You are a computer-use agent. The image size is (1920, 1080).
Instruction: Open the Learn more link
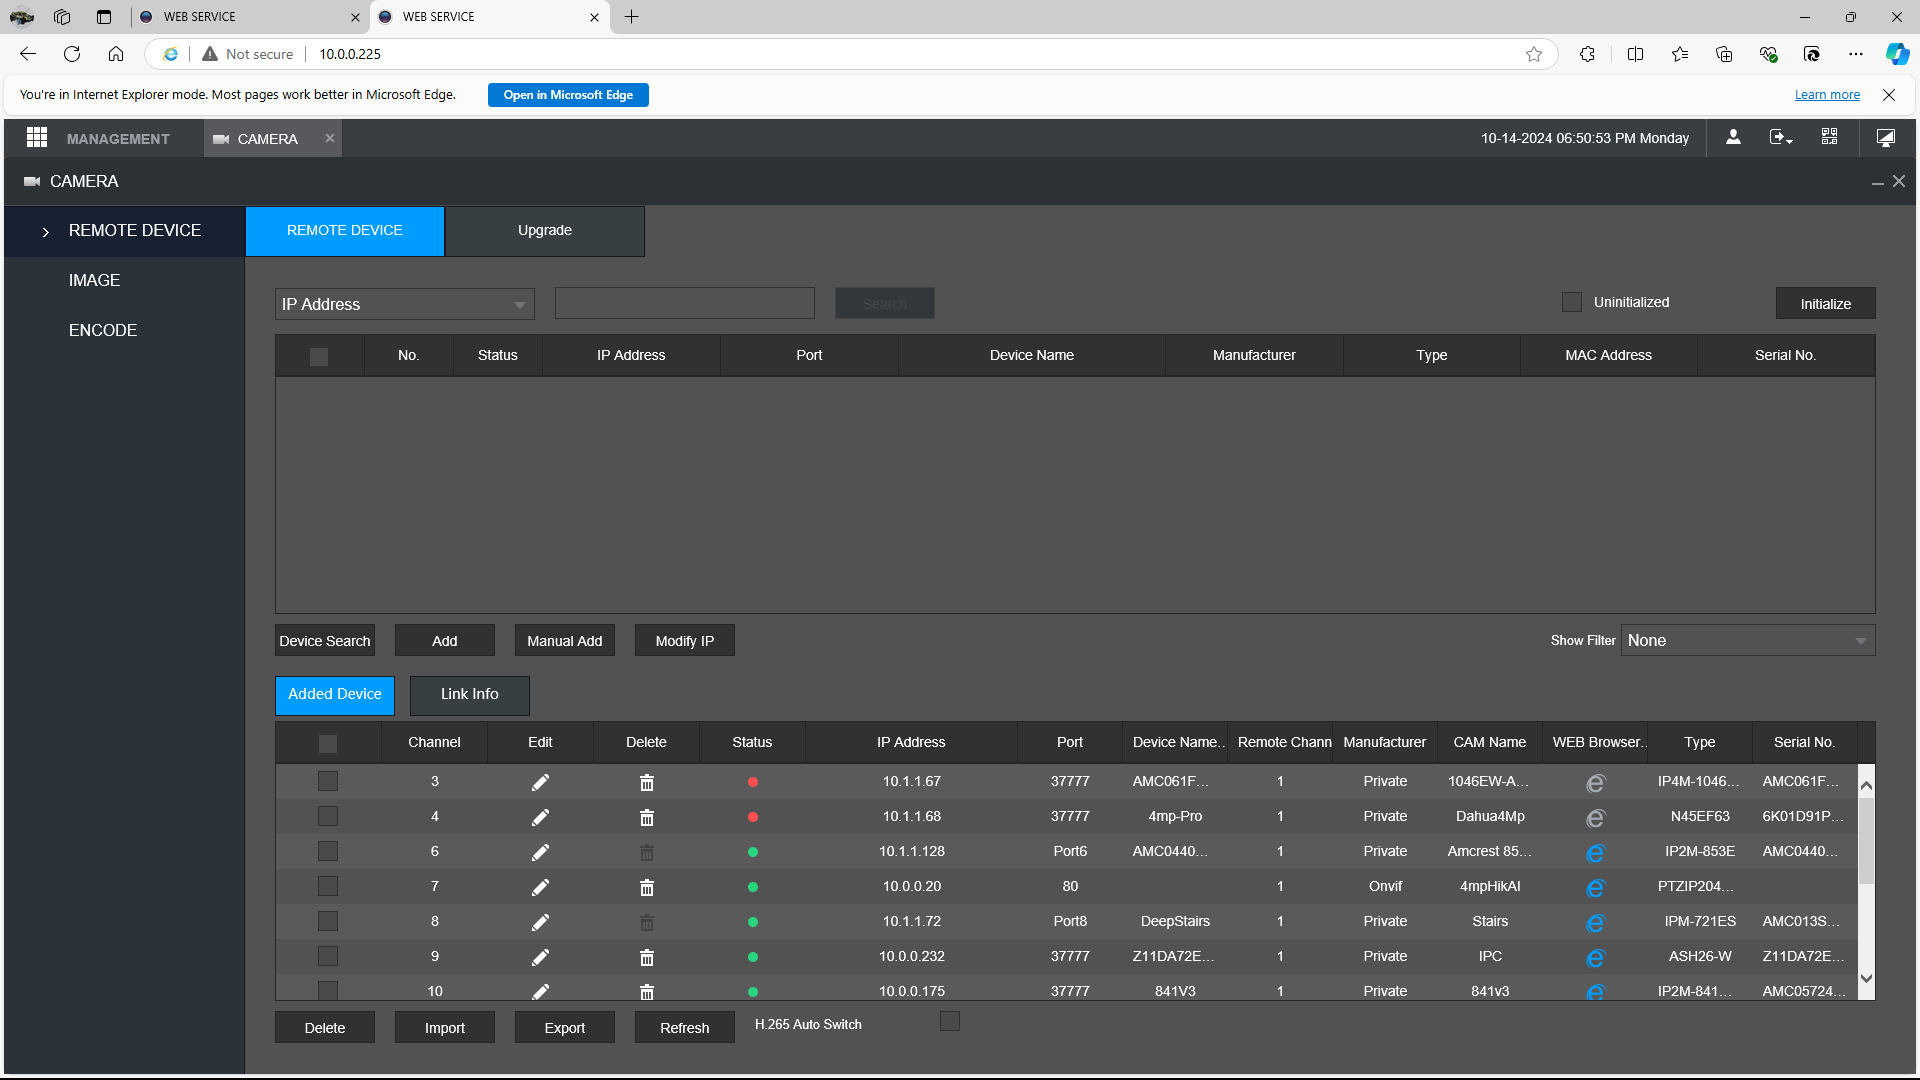tap(1827, 95)
